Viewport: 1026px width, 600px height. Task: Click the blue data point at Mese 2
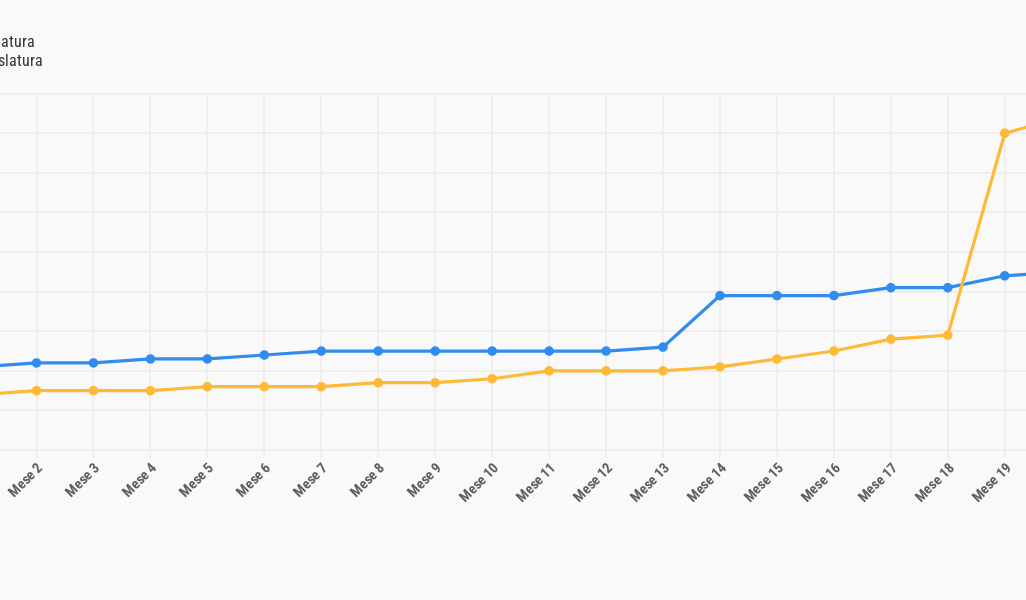[36, 363]
